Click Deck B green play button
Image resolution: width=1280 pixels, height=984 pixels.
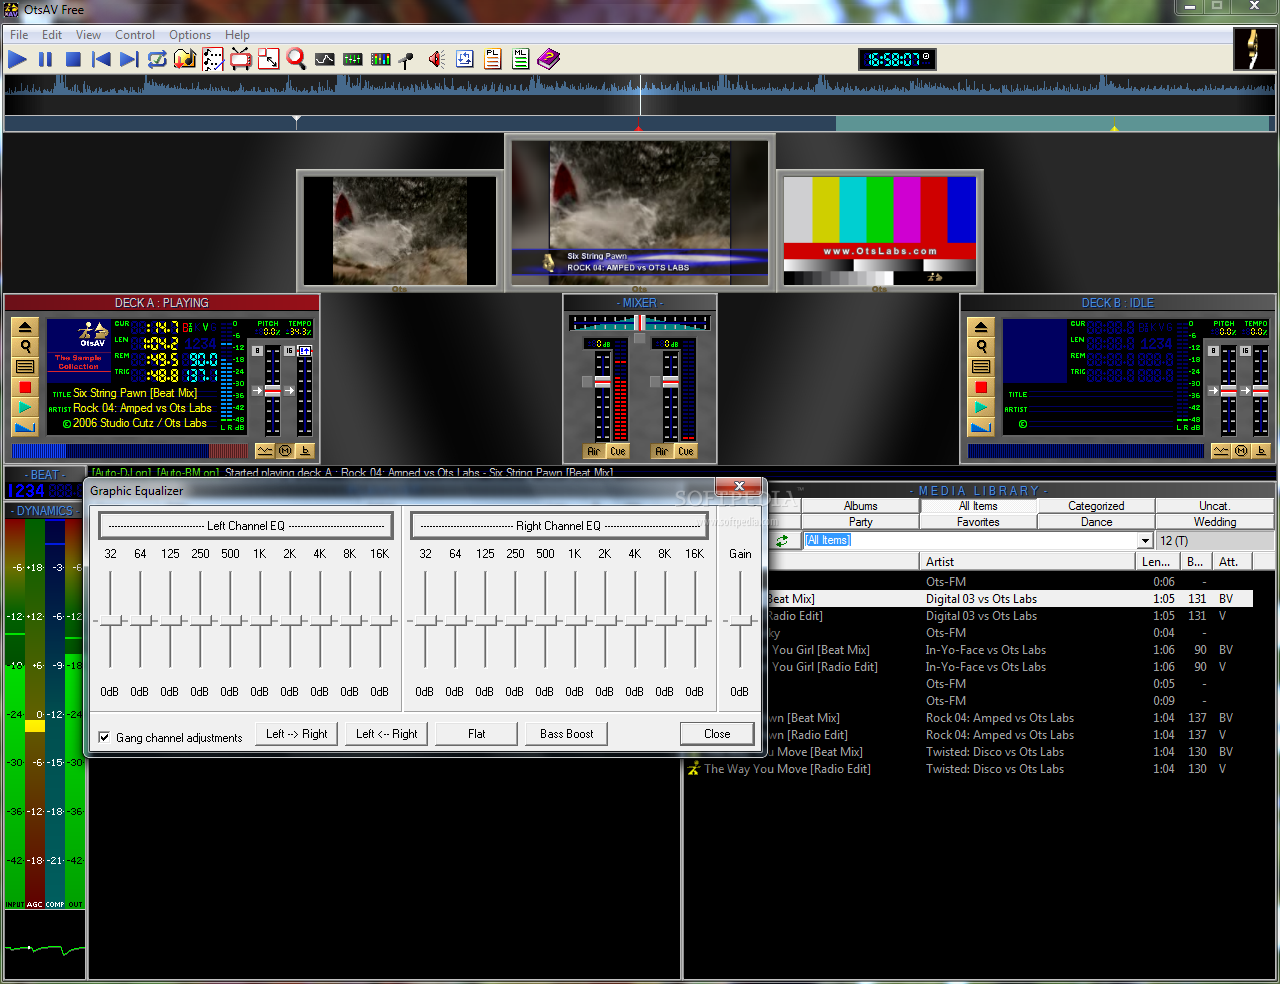(981, 407)
